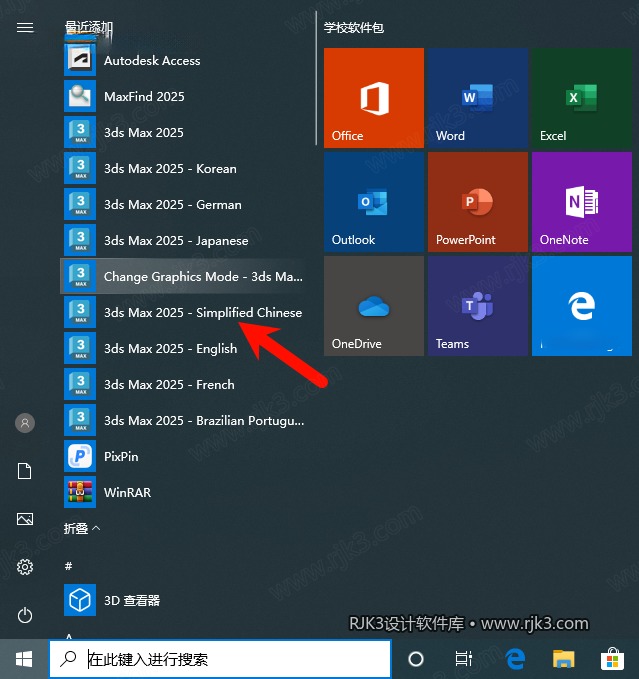This screenshot has width=639, height=679.
Task: Open the Autodesk Access app icon
Action: pyautogui.click(x=80, y=60)
